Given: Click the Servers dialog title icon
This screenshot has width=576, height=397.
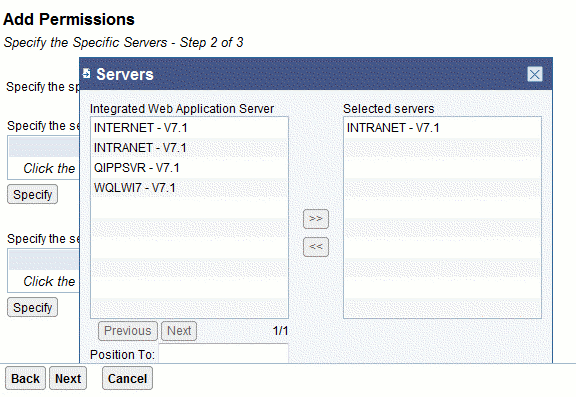Looking at the screenshot, I should [x=86, y=74].
